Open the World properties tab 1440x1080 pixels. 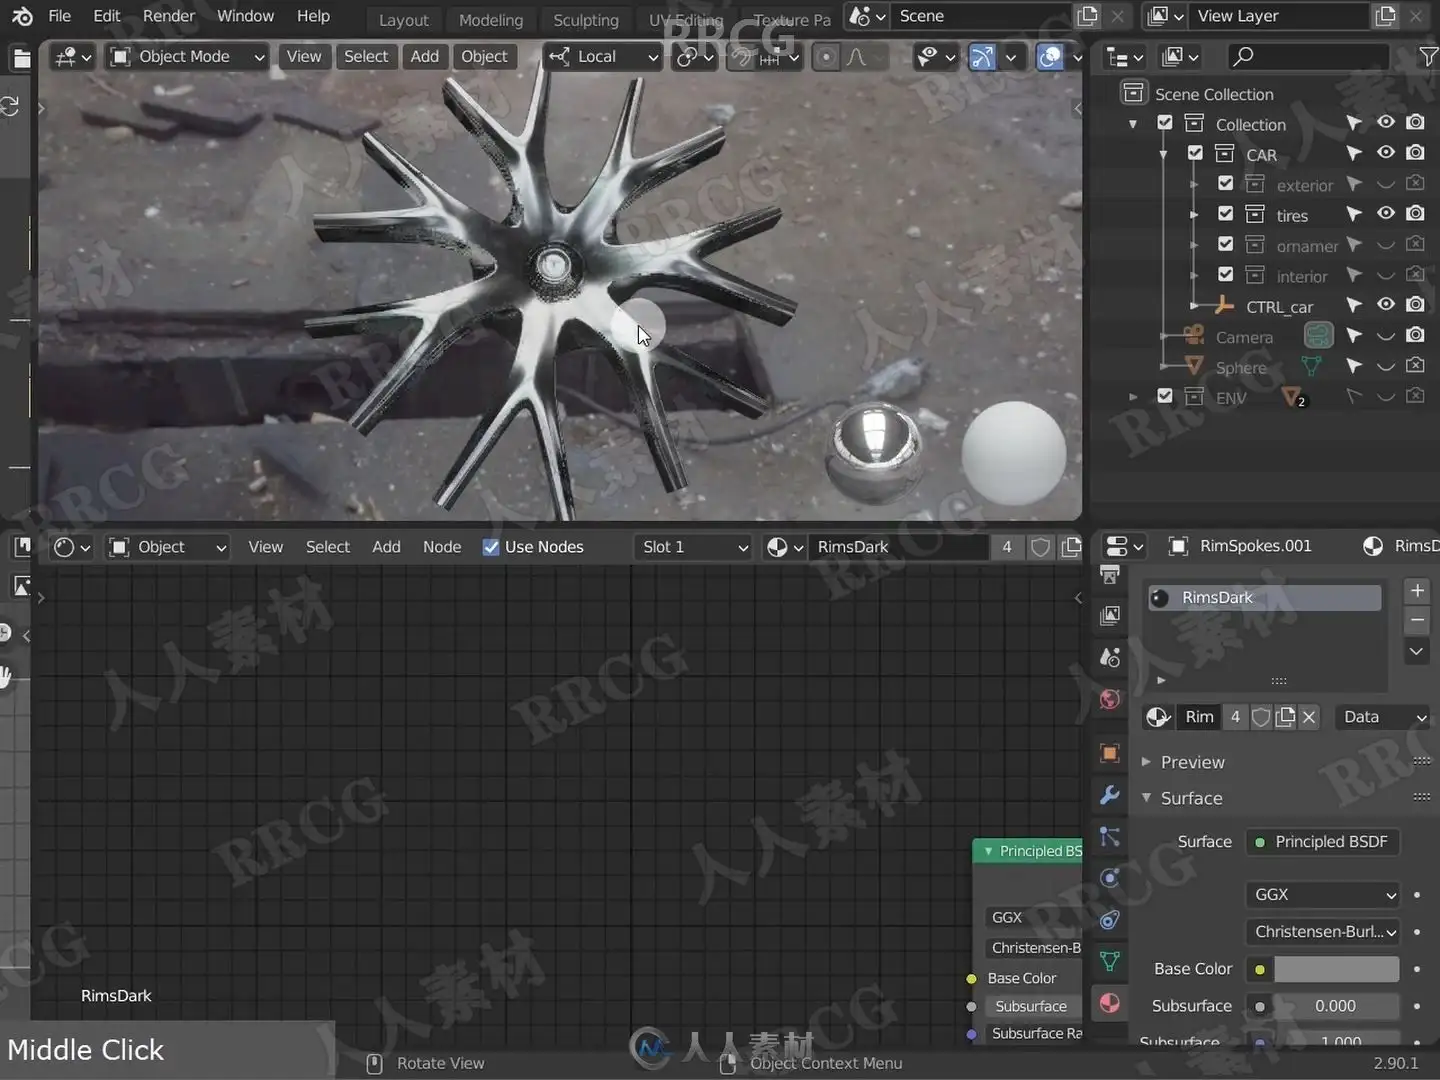[1110, 699]
